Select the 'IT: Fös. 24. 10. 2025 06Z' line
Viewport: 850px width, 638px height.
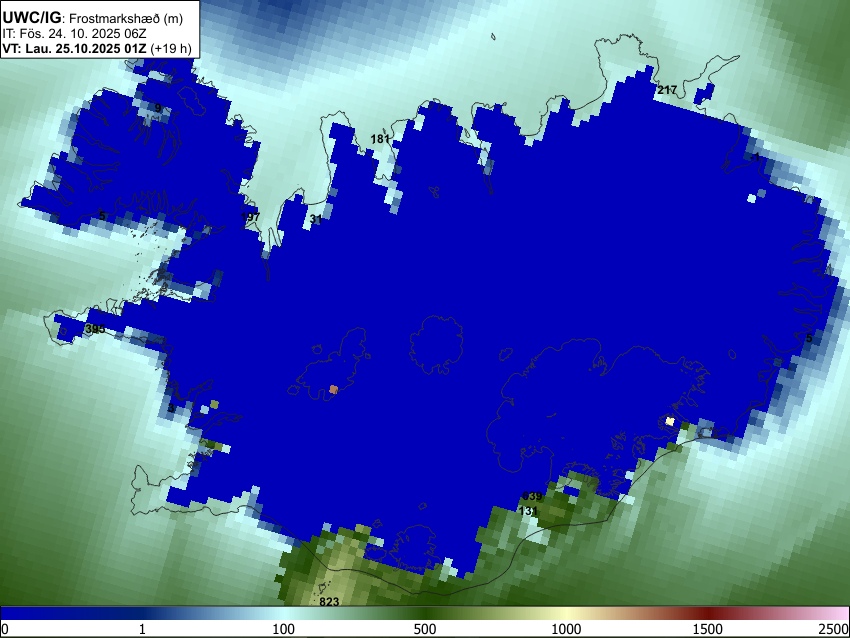[x=74, y=34]
